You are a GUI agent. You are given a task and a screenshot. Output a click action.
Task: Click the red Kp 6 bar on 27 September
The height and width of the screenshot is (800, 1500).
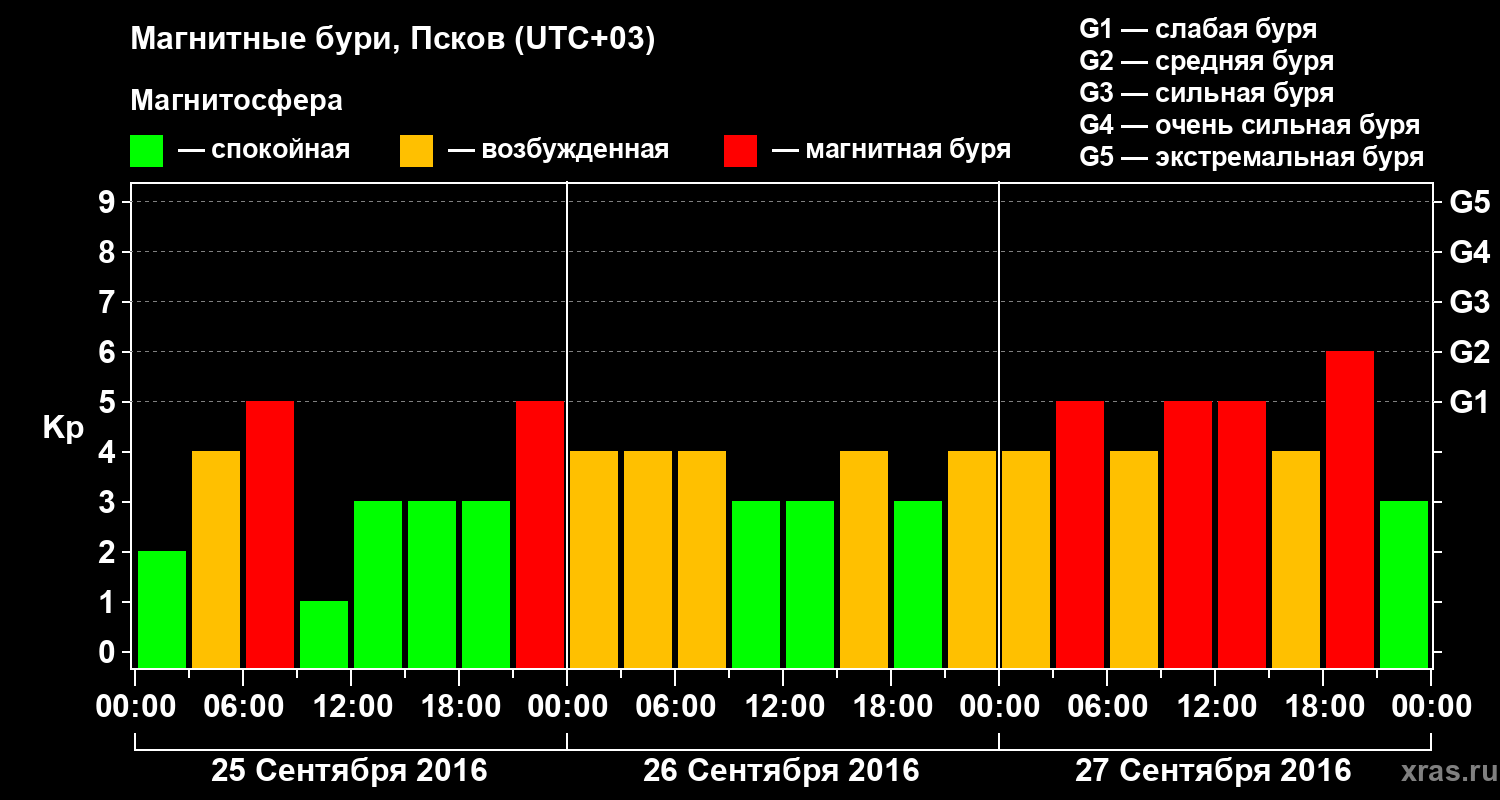(x=1350, y=509)
